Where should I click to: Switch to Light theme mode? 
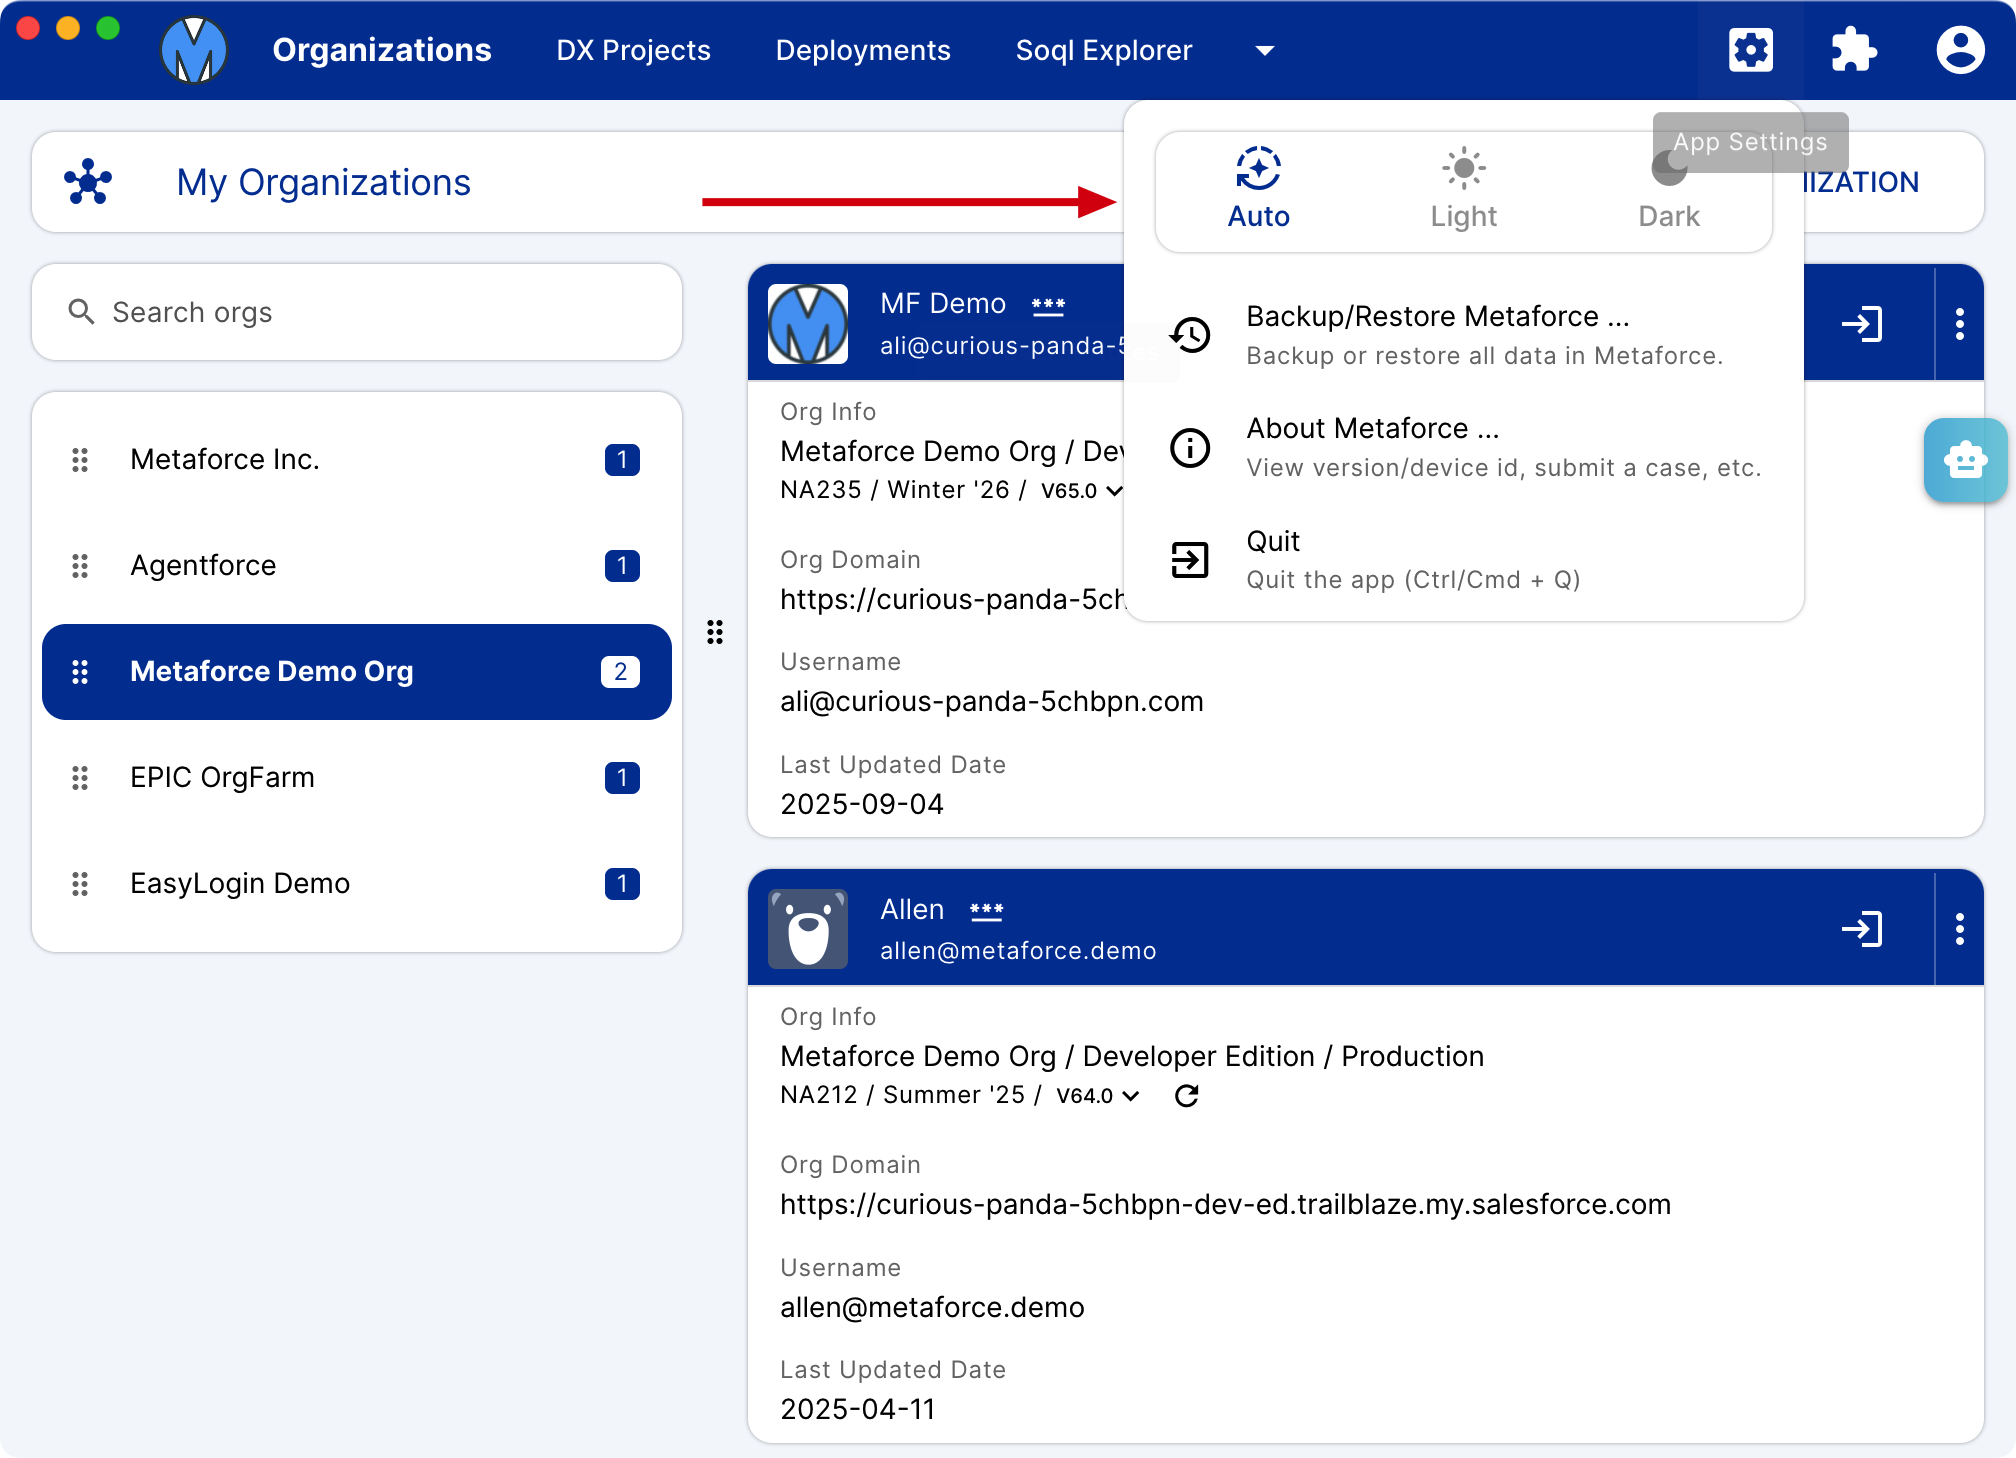coord(1463,190)
